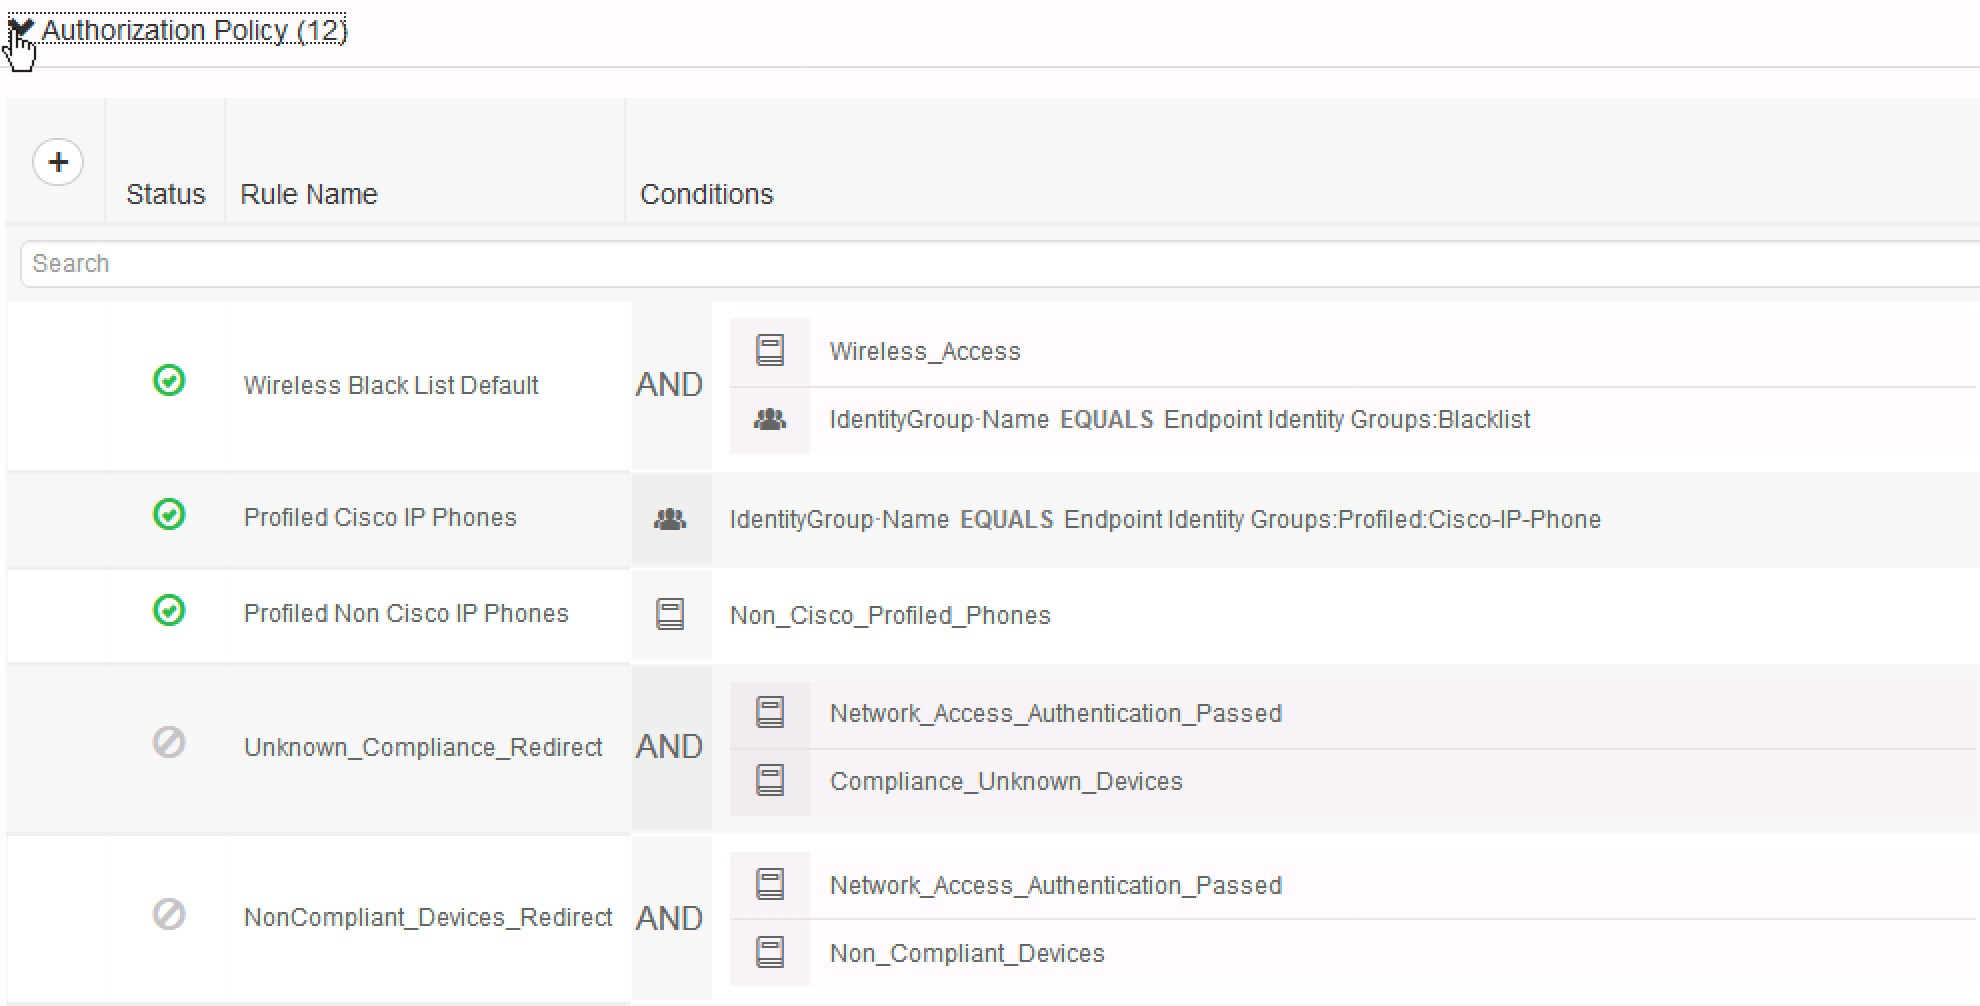Viewport: 1980px width, 1006px height.
Task: Click the plus button to add a rule
Action: (x=58, y=161)
